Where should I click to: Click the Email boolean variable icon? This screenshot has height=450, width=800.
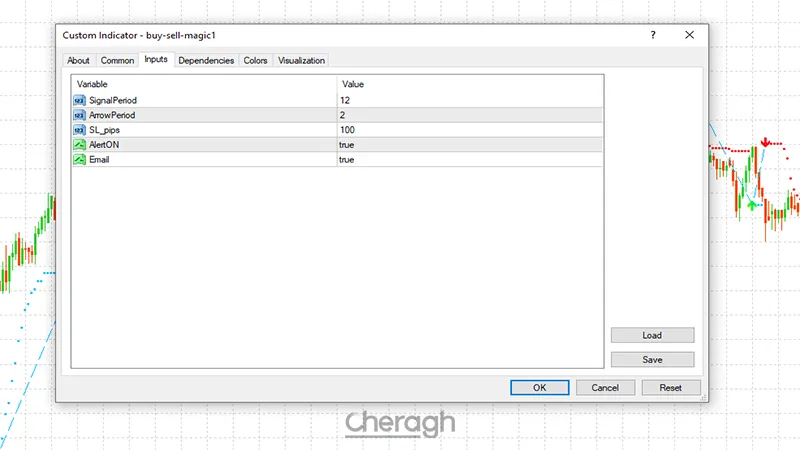80,159
